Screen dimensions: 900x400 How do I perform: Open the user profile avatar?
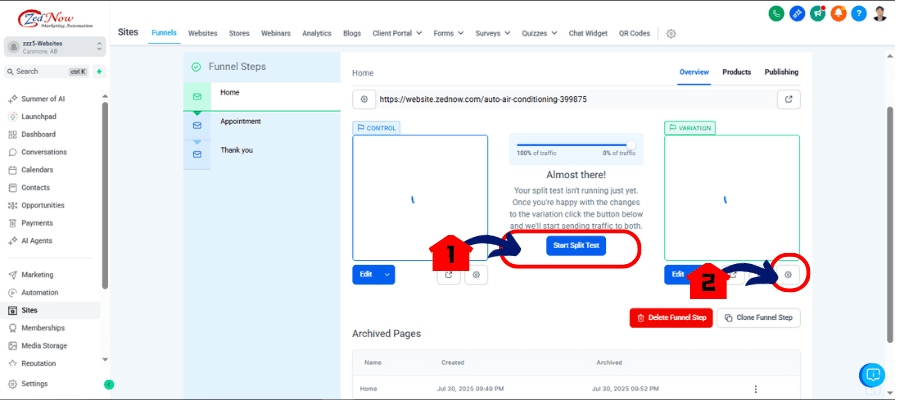click(x=880, y=14)
